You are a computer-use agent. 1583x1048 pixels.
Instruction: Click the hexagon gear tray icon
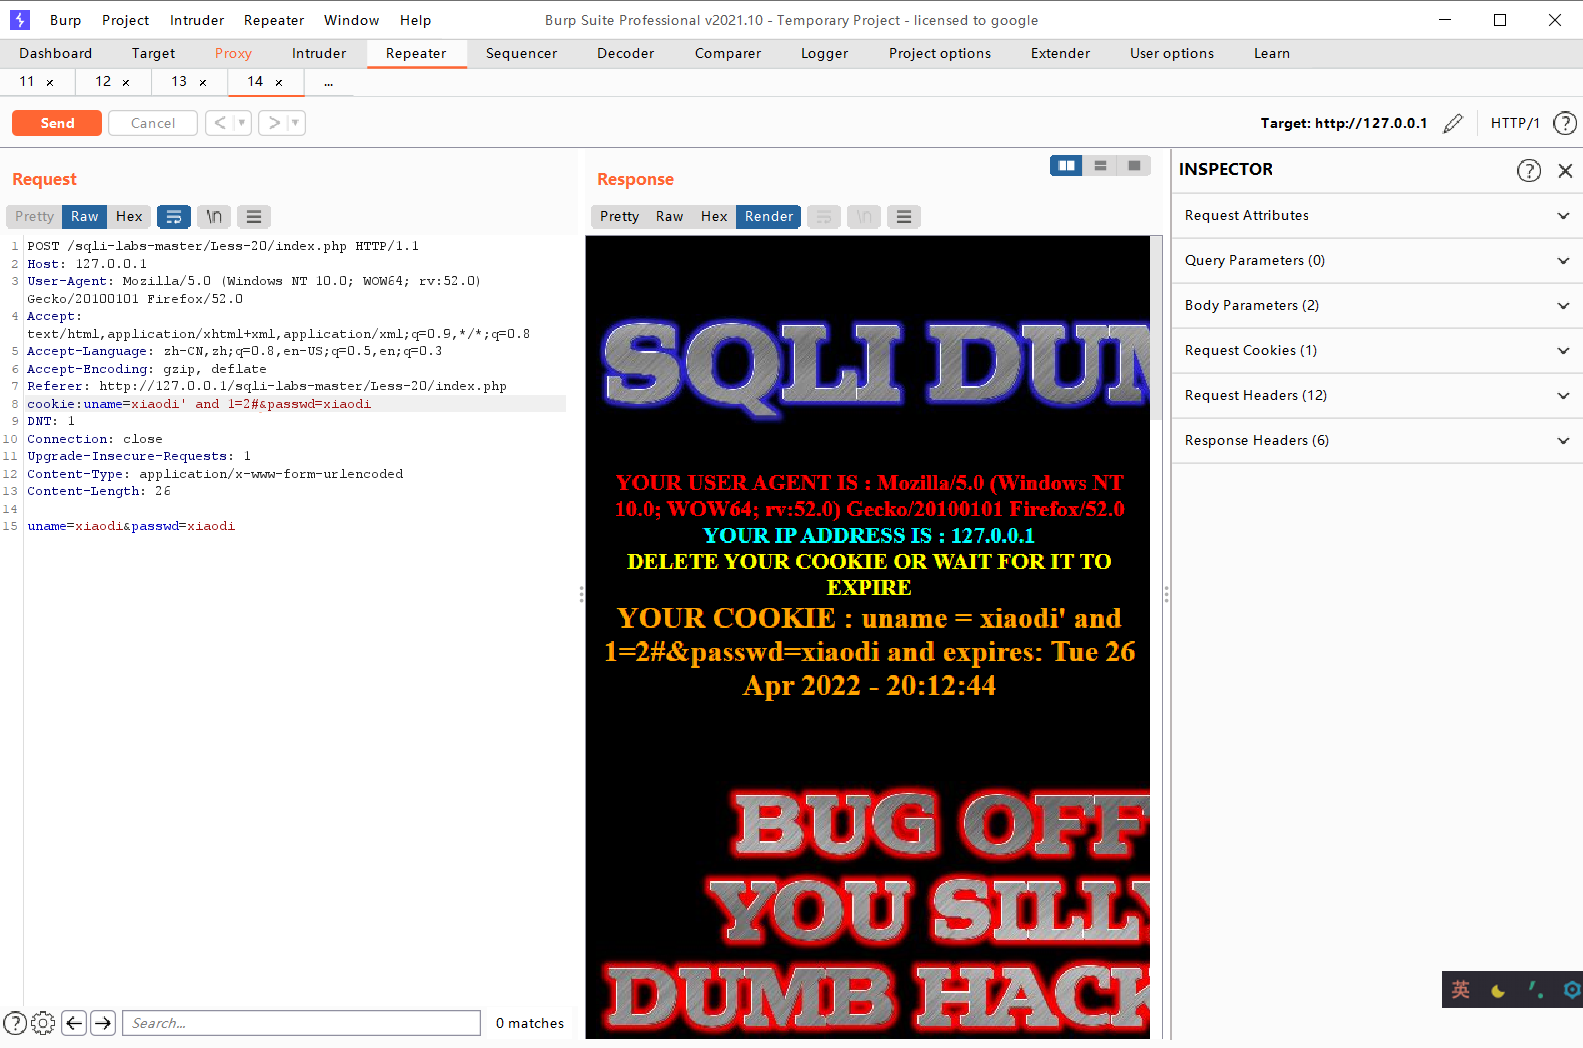(1572, 990)
